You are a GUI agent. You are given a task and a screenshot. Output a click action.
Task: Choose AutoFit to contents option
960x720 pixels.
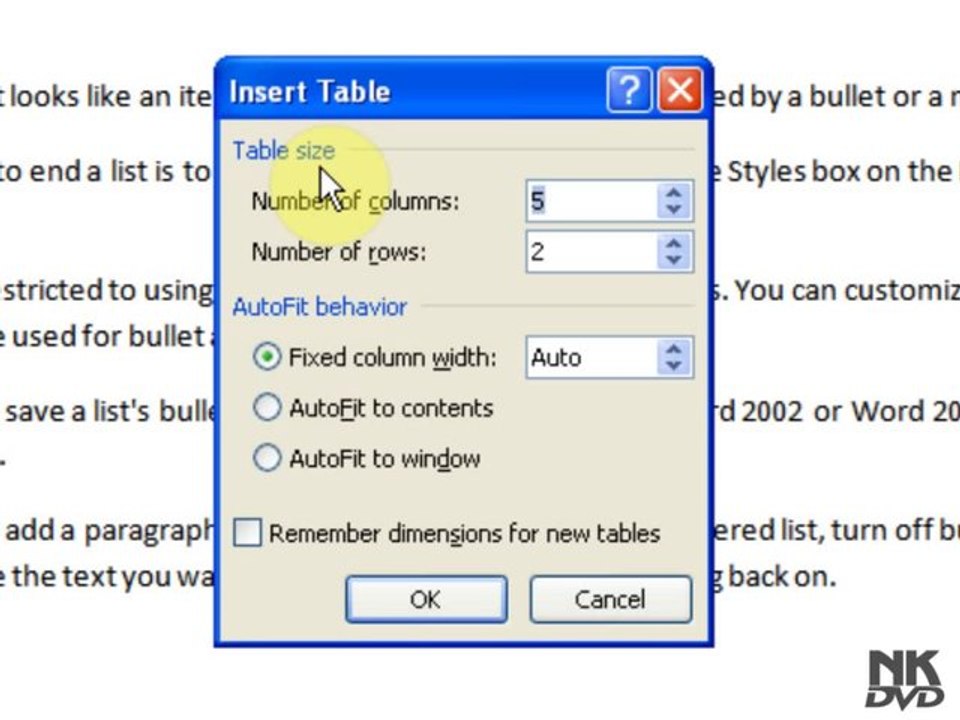point(267,407)
